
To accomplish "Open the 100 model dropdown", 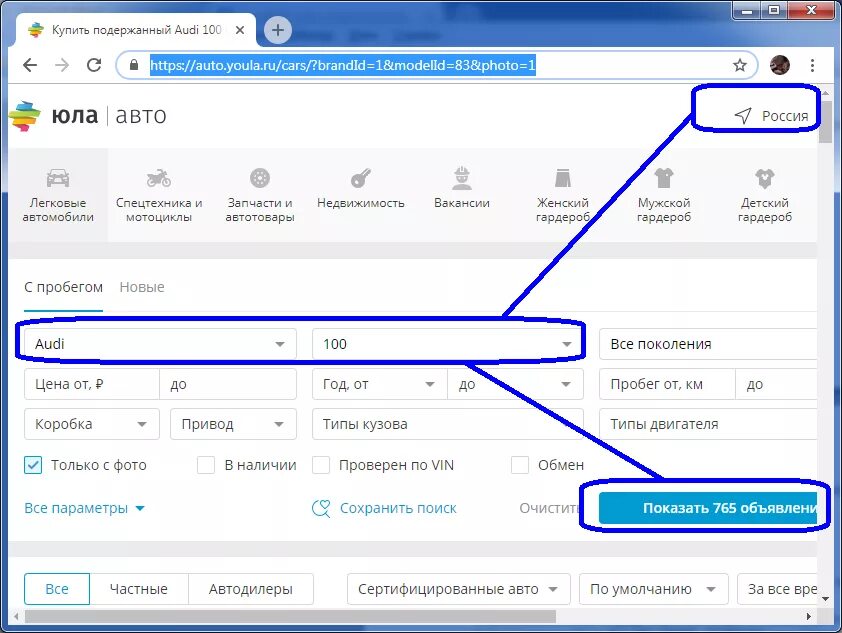I will (448, 344).
